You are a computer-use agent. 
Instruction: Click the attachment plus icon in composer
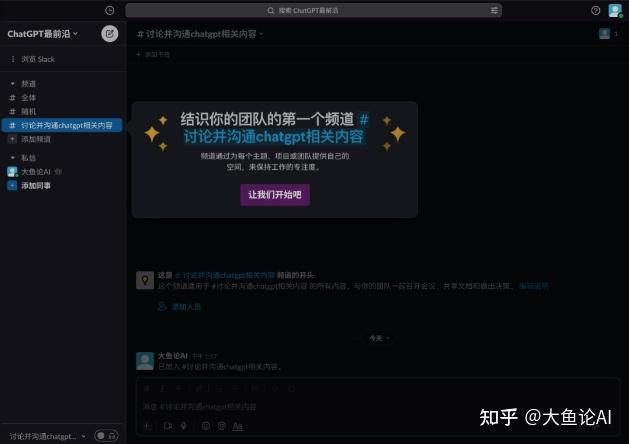147,426
